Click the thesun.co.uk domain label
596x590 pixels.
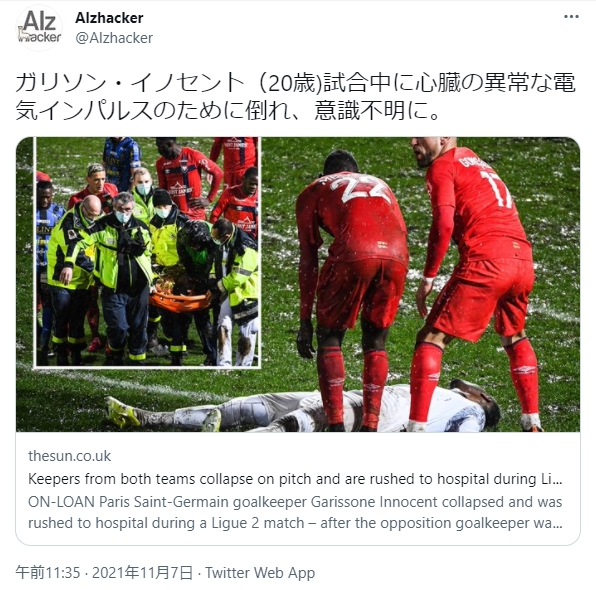click(x=70, y=456)
